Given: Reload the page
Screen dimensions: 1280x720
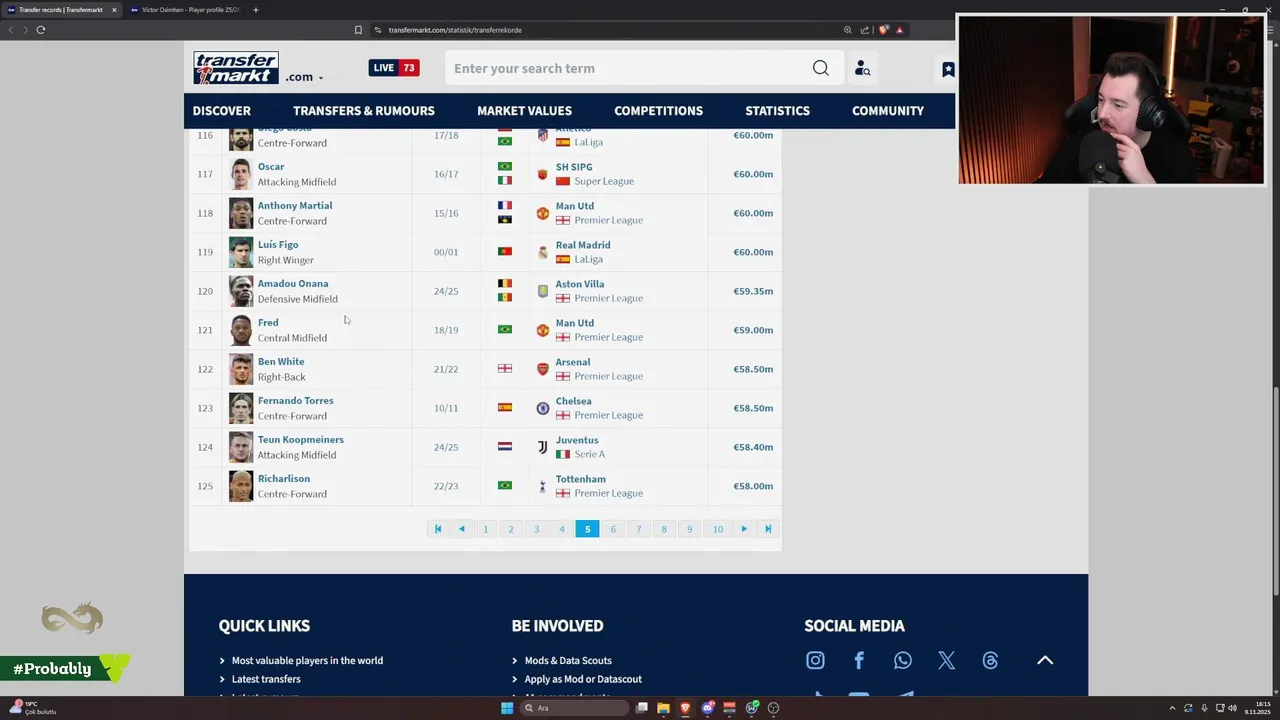Looking at the screenshot, I should coord(41,30).
